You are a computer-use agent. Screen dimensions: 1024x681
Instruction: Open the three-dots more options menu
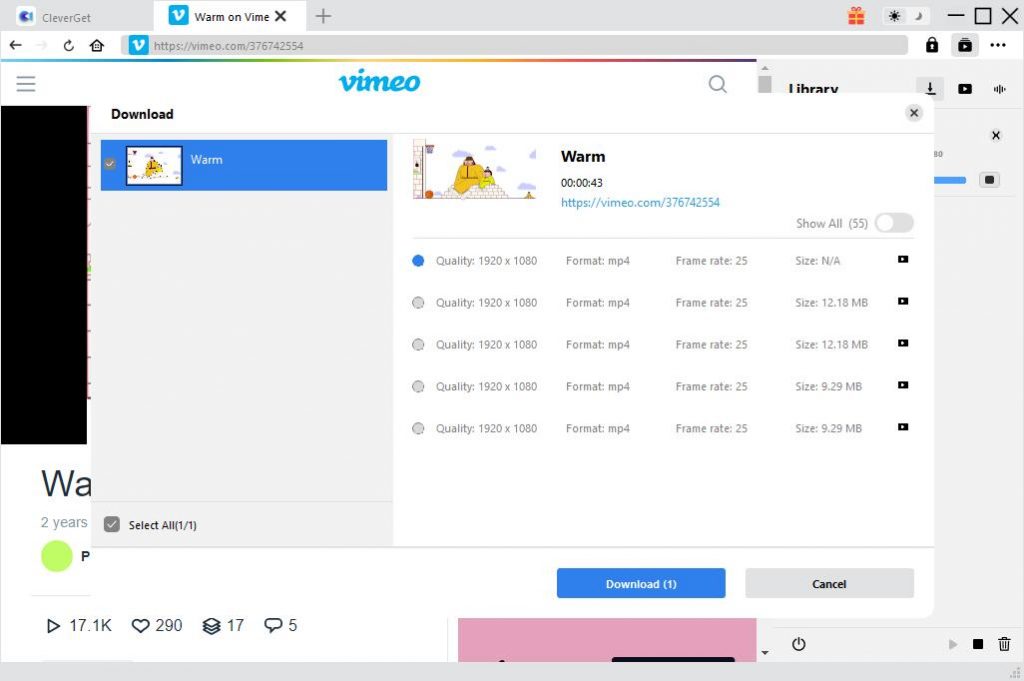coord(997,45)
